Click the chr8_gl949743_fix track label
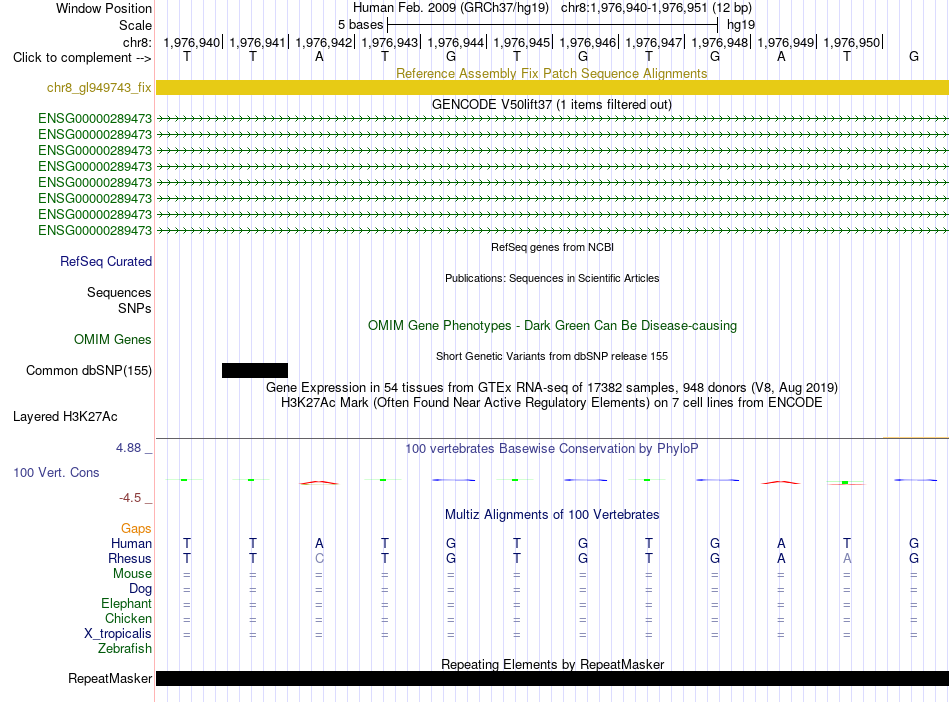 tap(99, 87)
